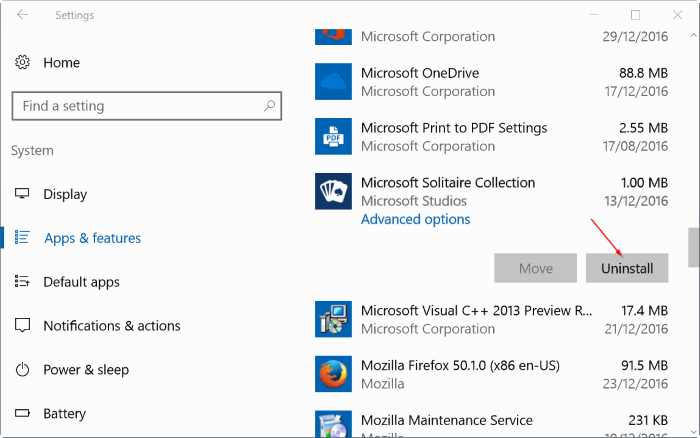This screenshot has height=438, width=700.
Task: Click the 23/12/2016 install date
Action: coord(635,384)
